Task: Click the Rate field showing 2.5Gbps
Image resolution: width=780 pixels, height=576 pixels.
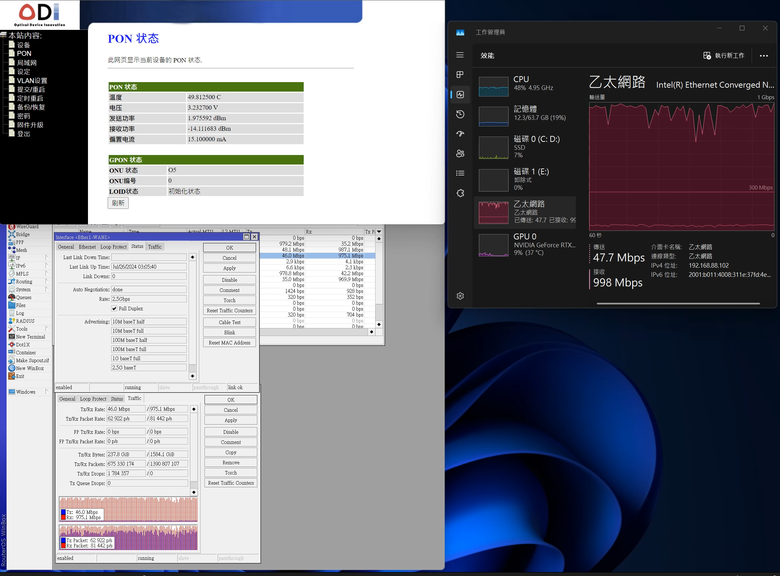Action: pyautogui.click(x=149, y=299)
